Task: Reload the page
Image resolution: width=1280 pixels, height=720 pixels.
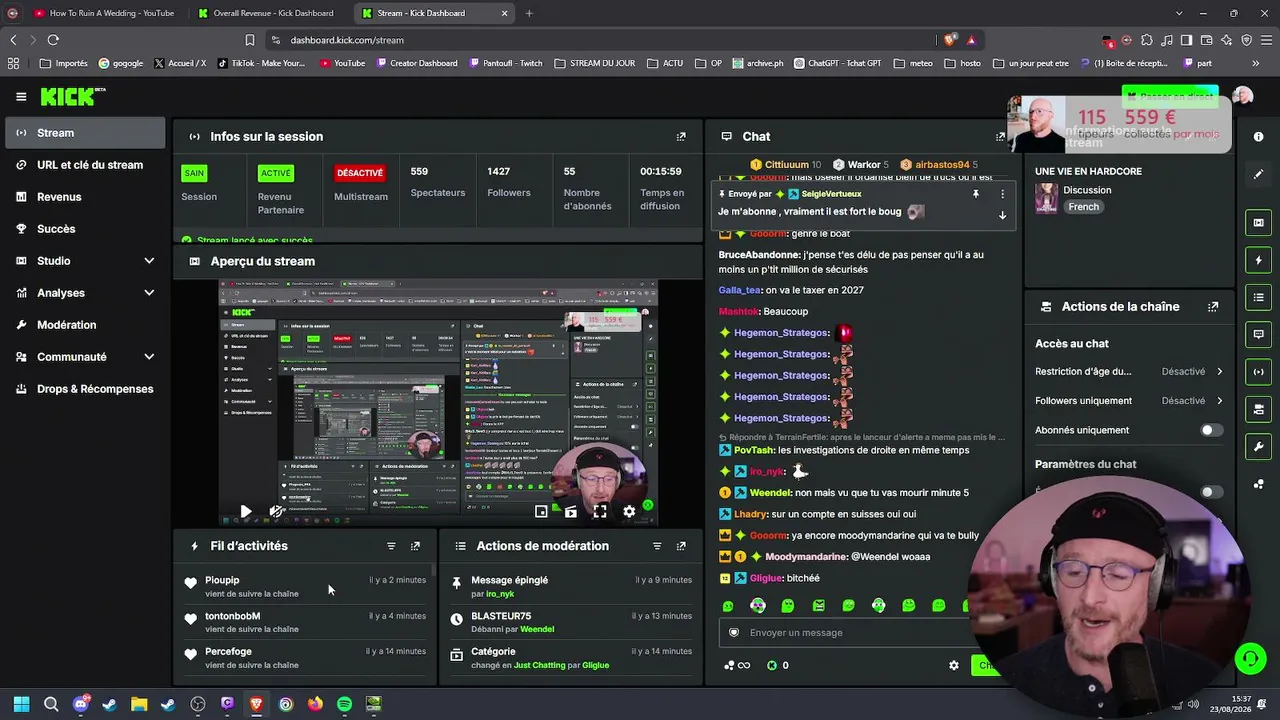Action: tap(53, 40)
